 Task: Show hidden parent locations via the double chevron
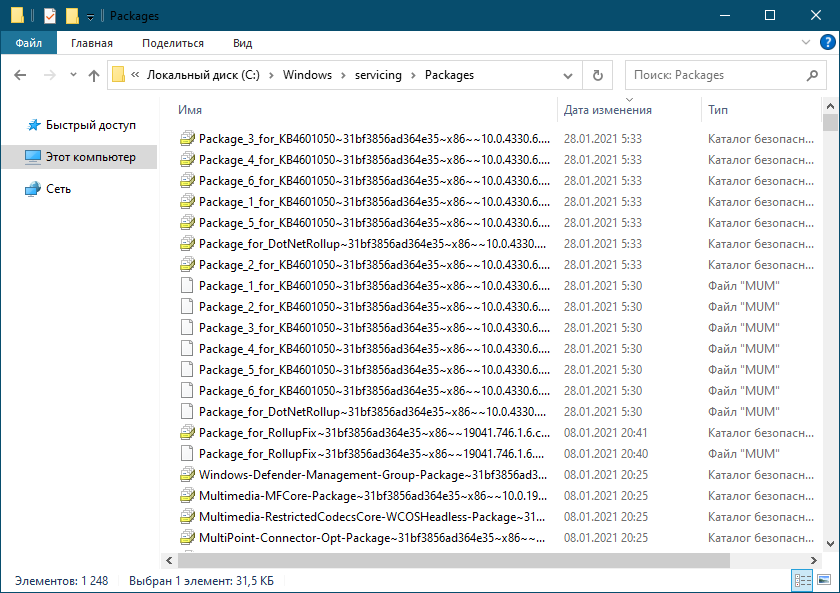[x=135, y=75]
